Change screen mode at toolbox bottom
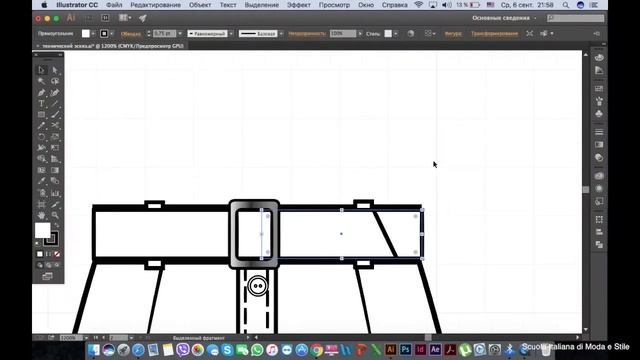Viewport: 640px width, 360px height. coord(47,277)
